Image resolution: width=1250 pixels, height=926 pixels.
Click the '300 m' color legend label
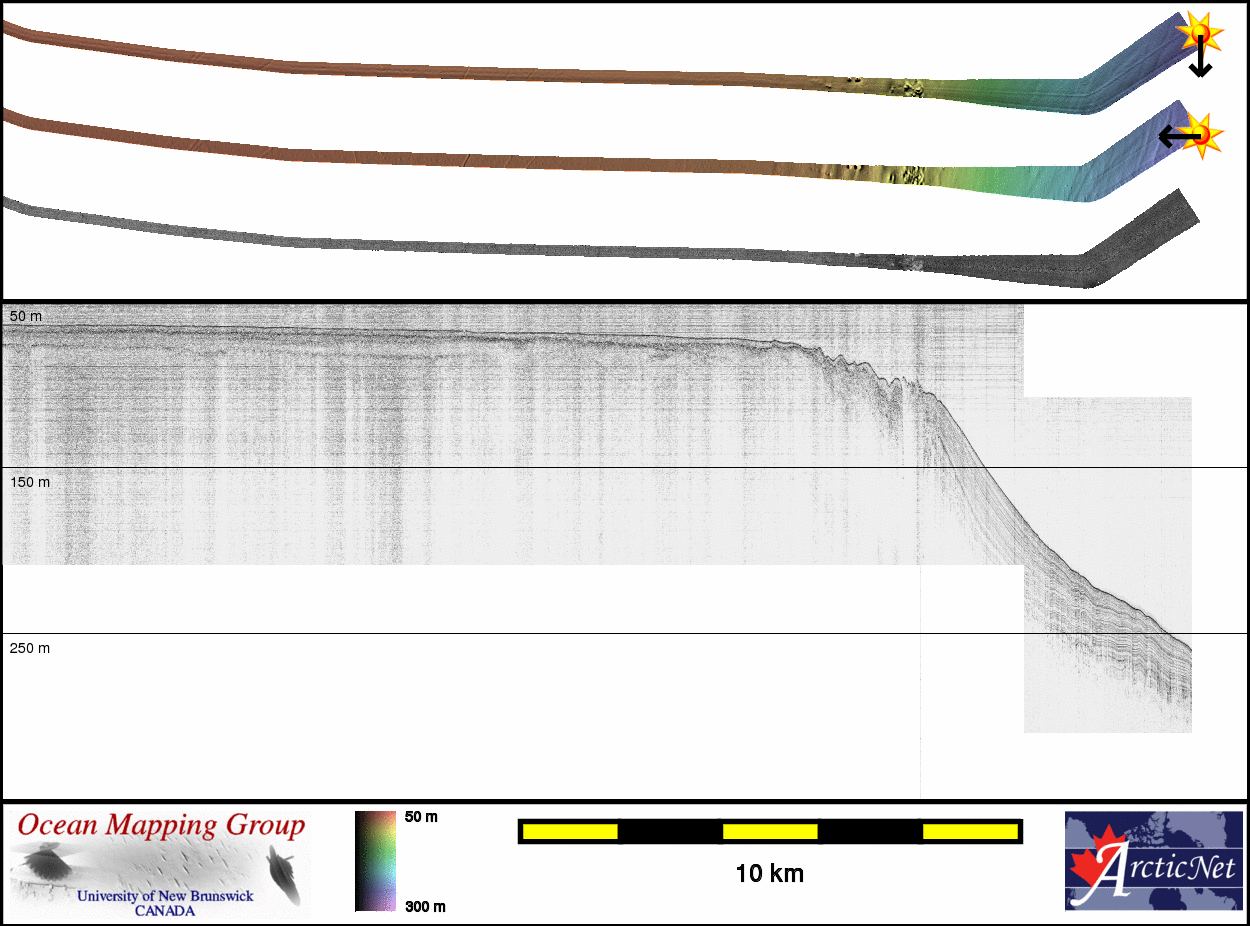tap(424, 906)
